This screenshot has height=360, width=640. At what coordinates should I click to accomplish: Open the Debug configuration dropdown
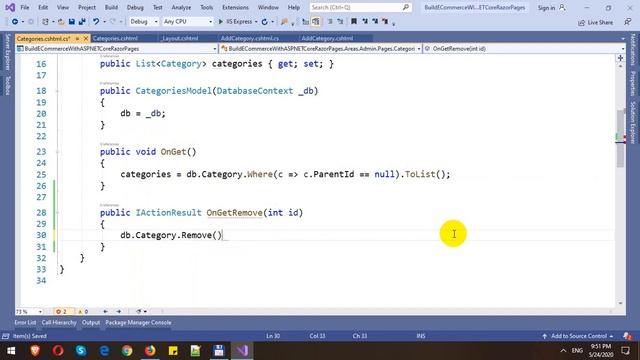pos(144,22)
